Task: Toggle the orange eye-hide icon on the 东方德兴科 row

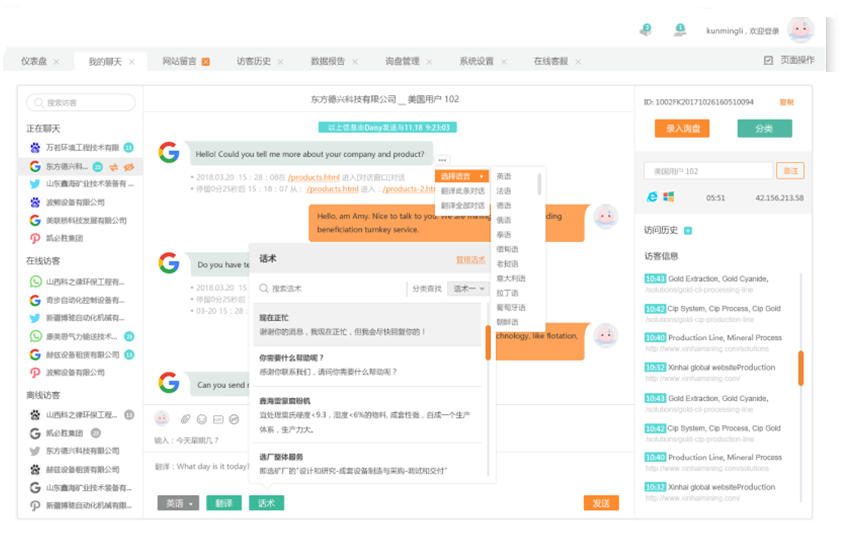Action: 129,167
